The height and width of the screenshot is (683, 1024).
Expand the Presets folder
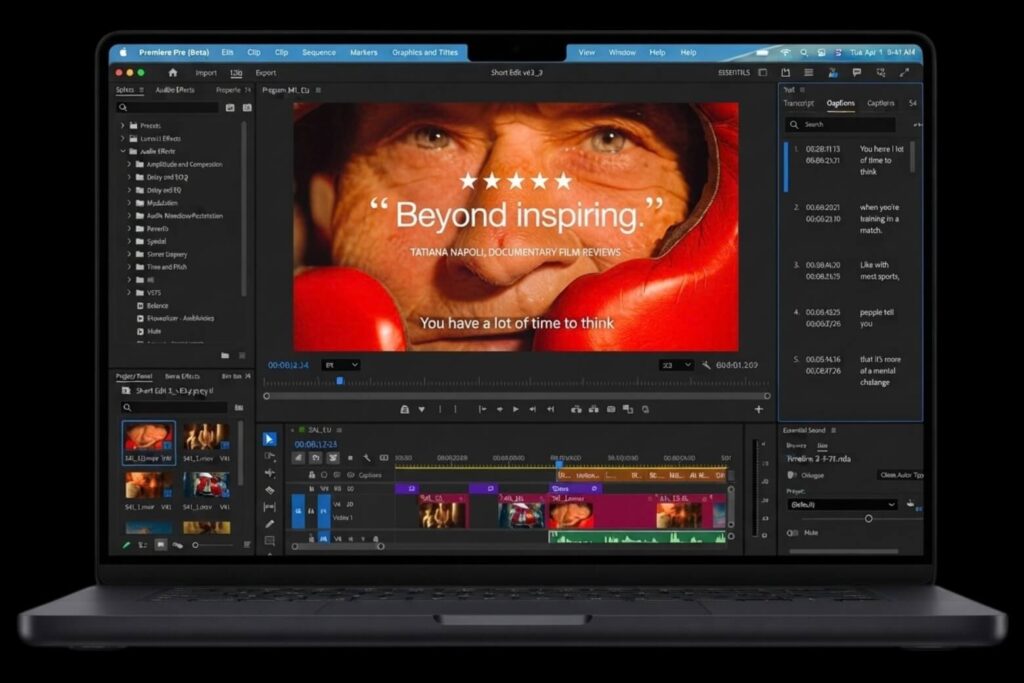(x=123, y=125)
